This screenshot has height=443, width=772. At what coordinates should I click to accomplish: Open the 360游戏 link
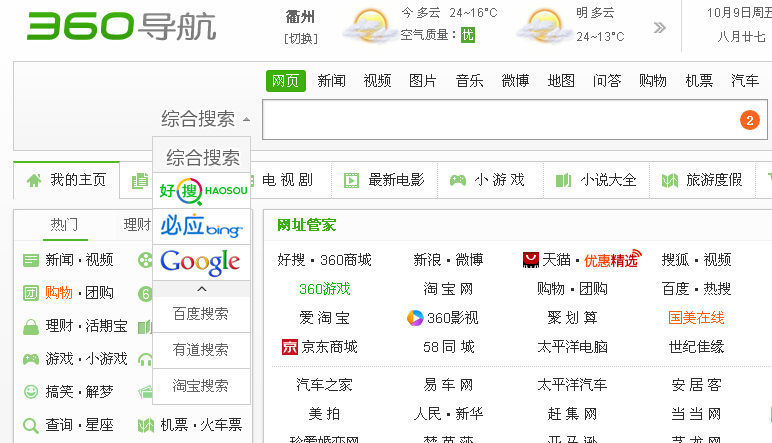pos(324,289)
